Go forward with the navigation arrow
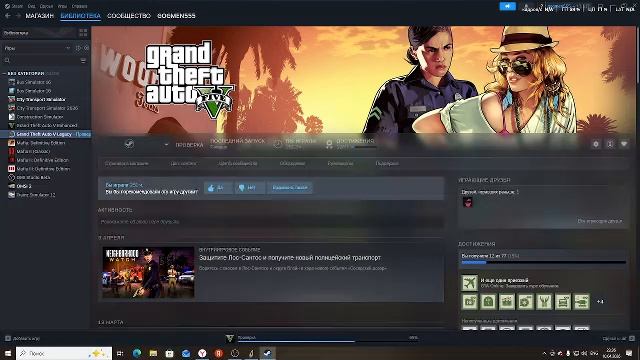640x360 pixels. [x=18, y=16]
